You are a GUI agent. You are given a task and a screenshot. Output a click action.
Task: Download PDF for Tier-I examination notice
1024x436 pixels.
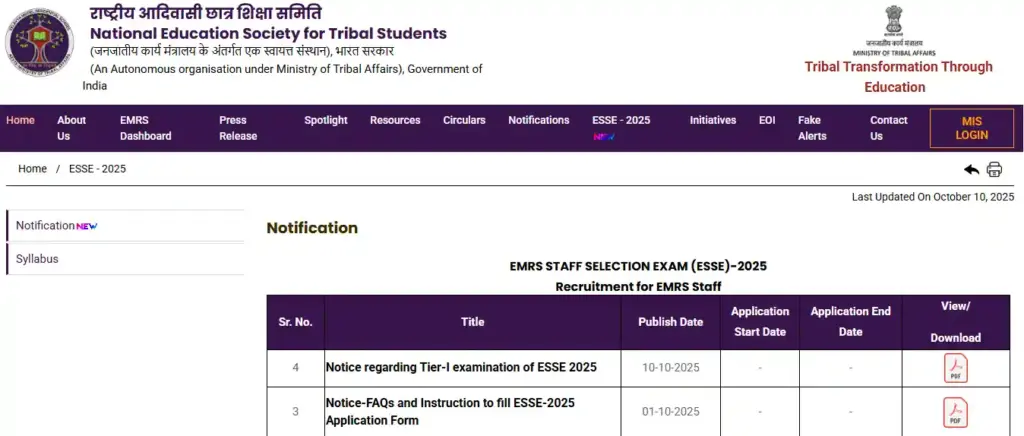tap(955, 368)
